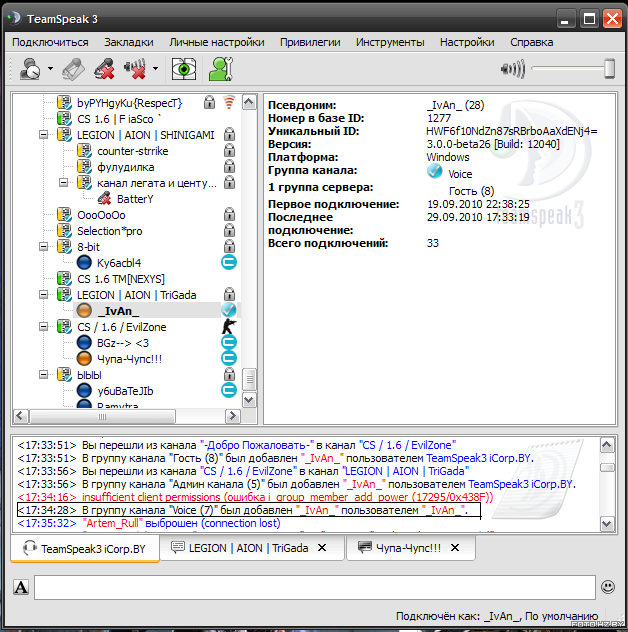Click the lock icon beside Selection*pro
Screen dimensions: 628x632
(x=229, y=230)
